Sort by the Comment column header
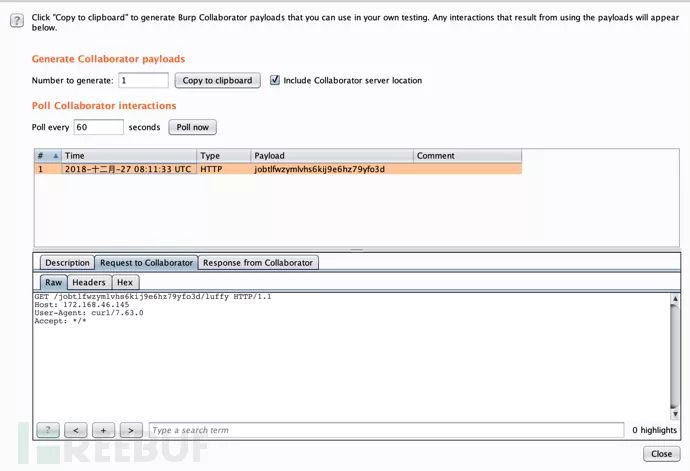The height and width of the screenshot is (471, 690). [x=467, y=156]
